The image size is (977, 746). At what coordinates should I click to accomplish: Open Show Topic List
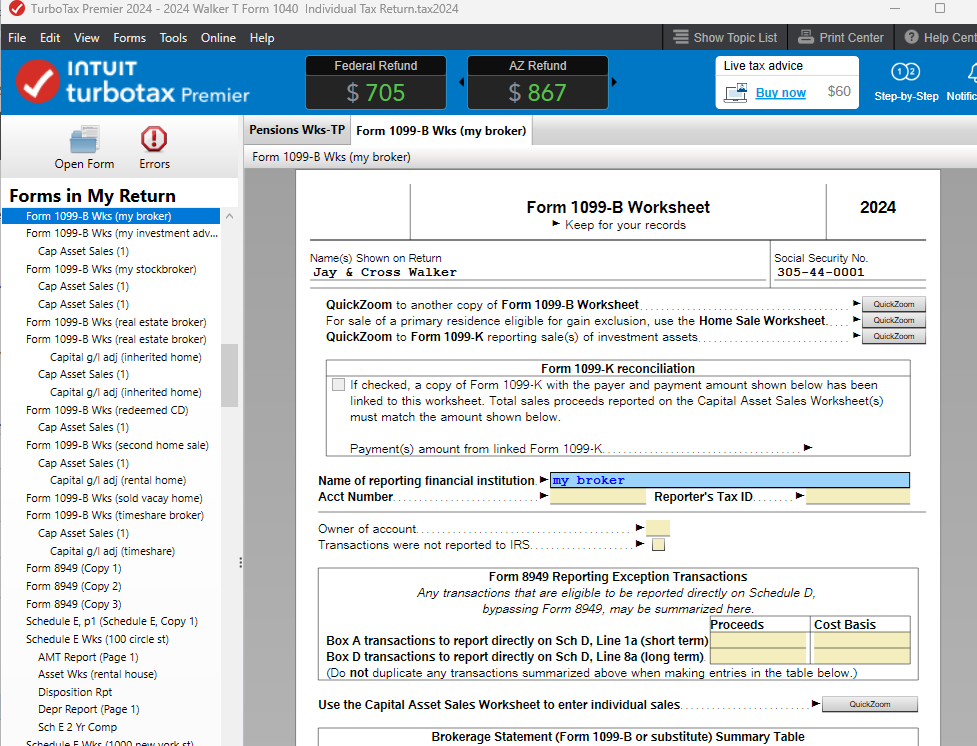pos(725,37)
